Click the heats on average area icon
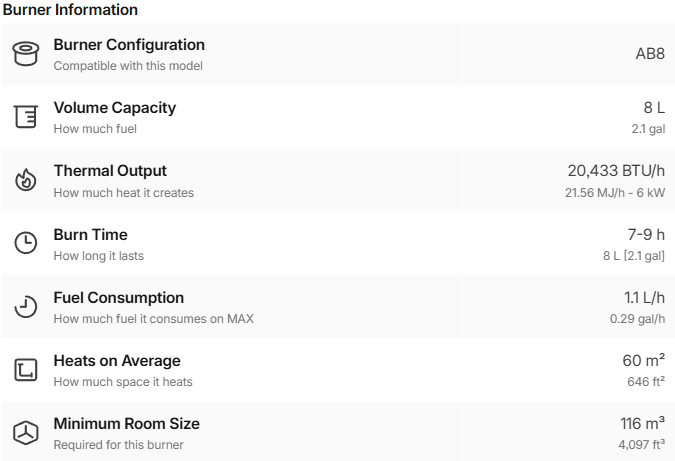 tap(25, 370)
